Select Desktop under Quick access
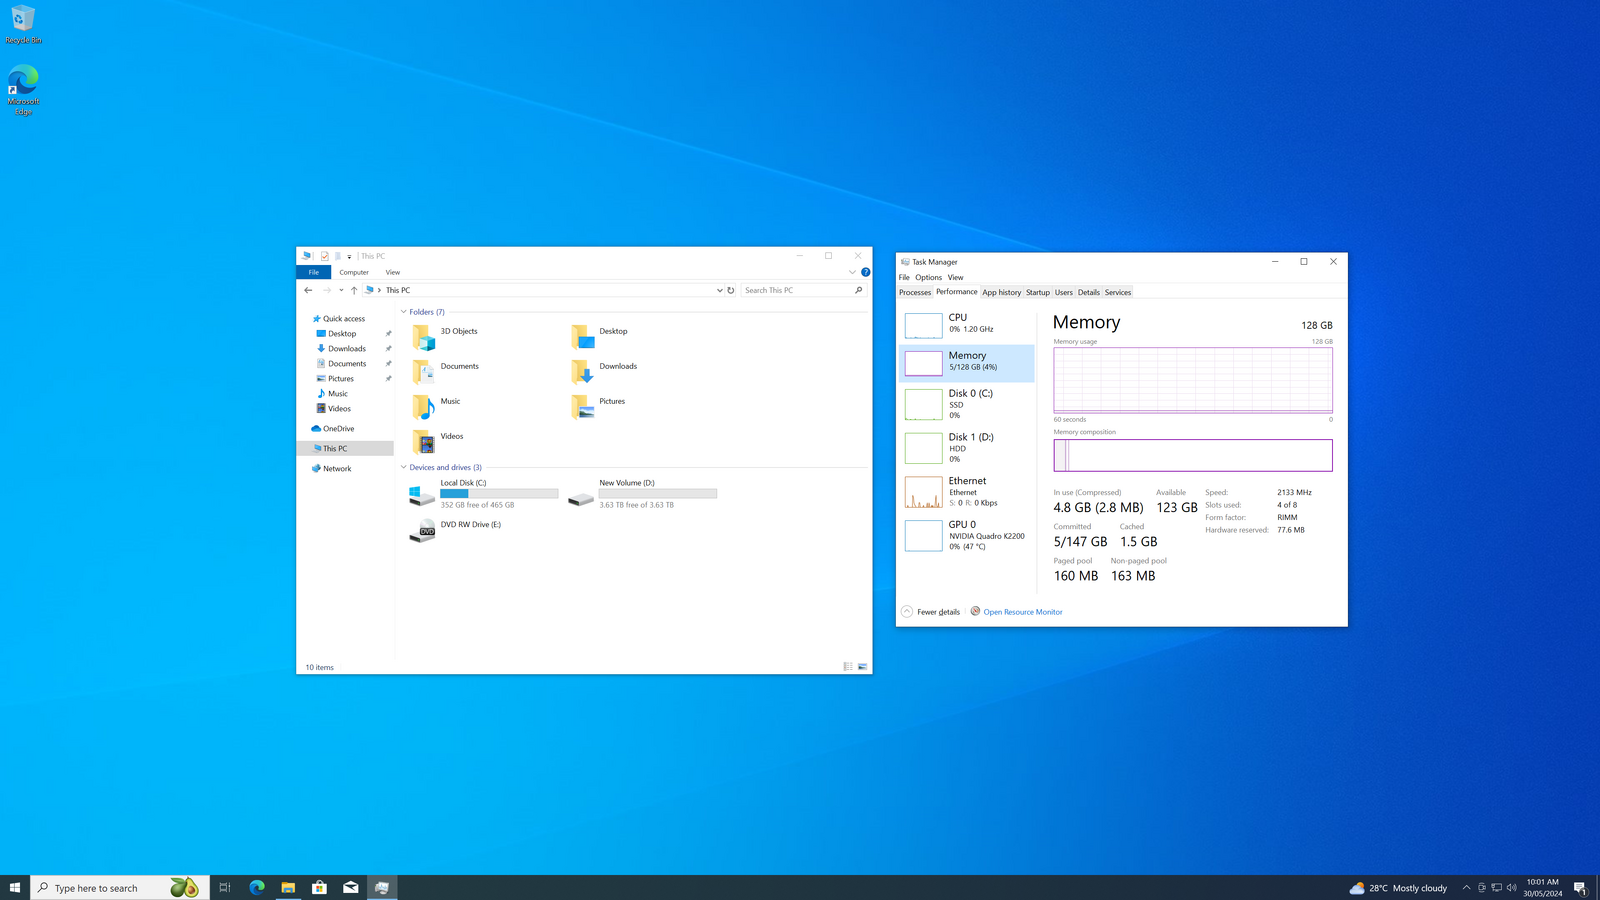 point(342,334)
